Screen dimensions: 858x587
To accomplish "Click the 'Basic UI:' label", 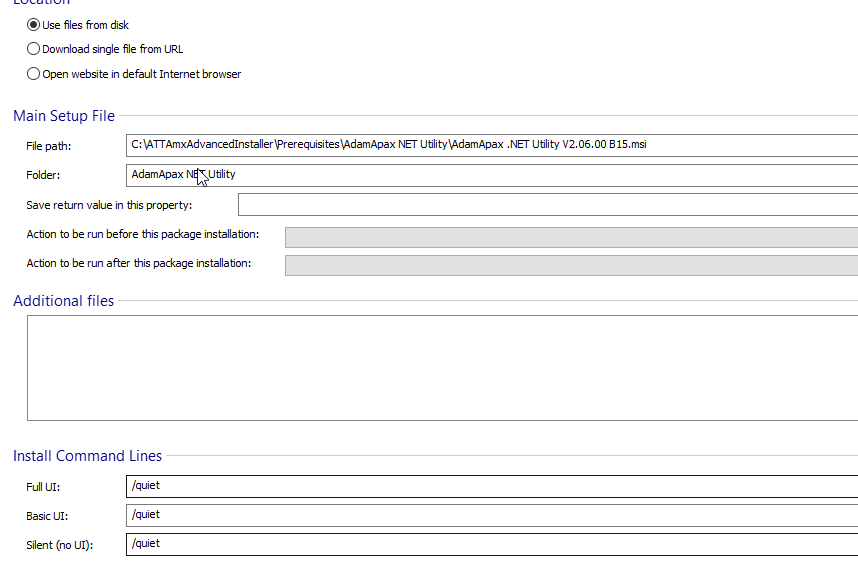I will pyautogui.click(x=49, y=516).
